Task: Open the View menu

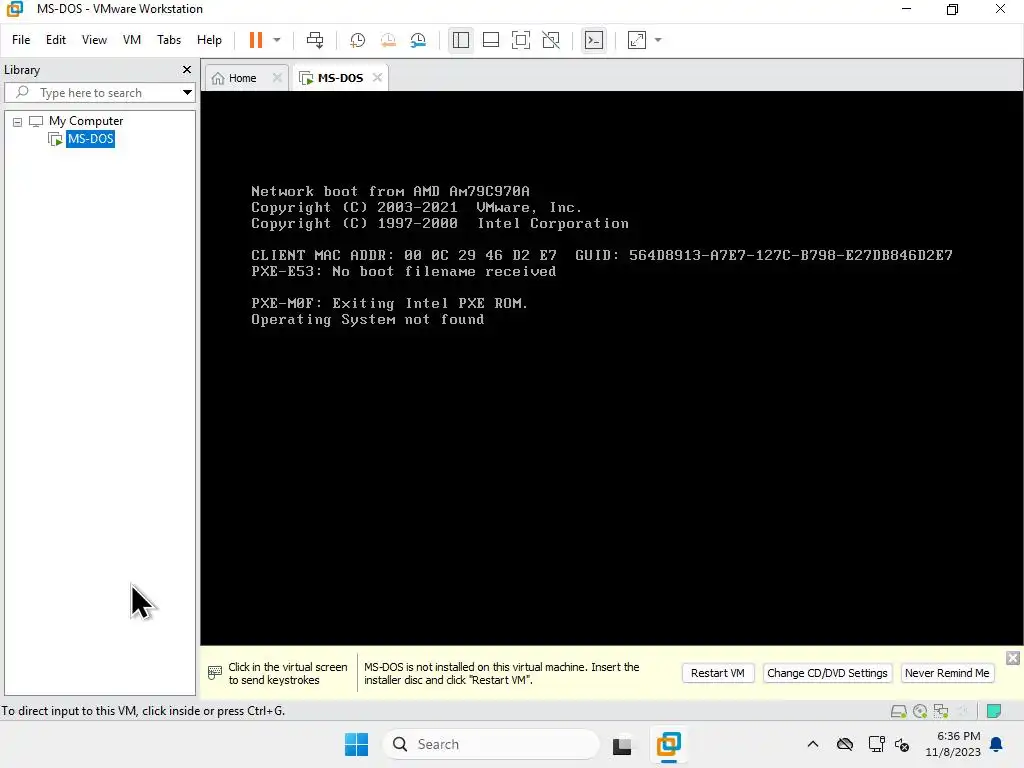Action: tap(94, 40)
